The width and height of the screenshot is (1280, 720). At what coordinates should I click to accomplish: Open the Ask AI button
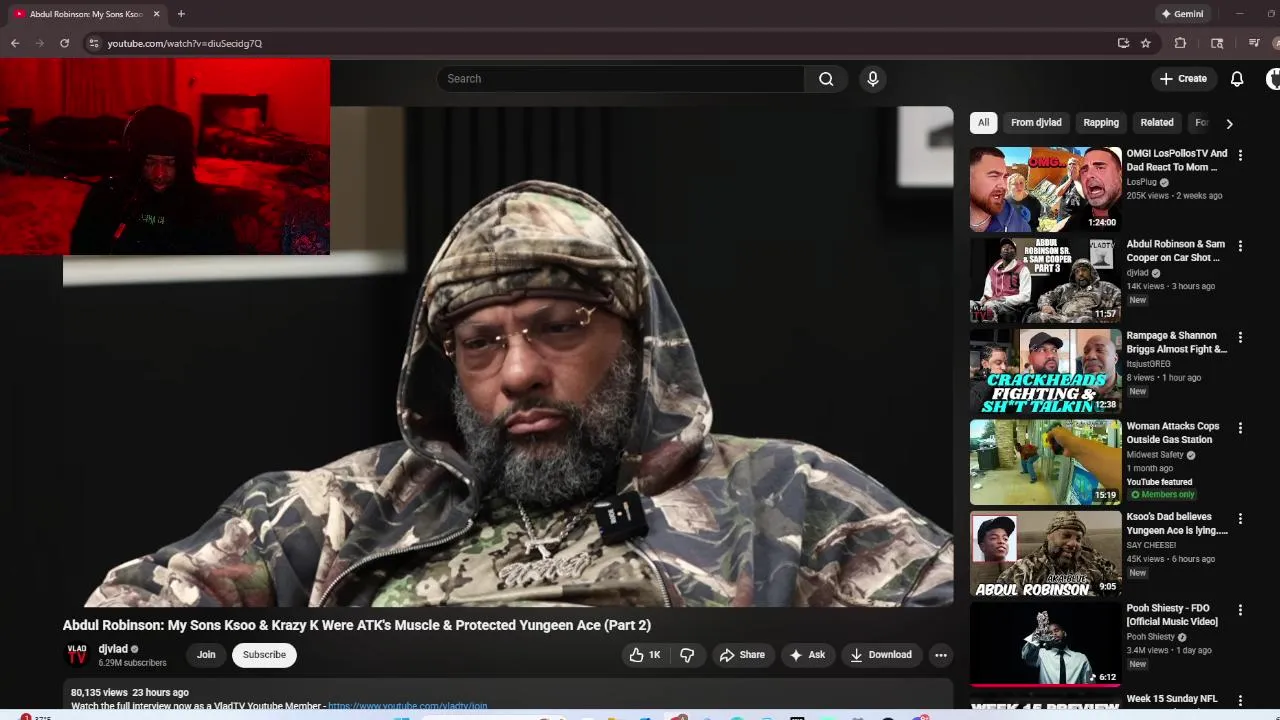(807, 655)
